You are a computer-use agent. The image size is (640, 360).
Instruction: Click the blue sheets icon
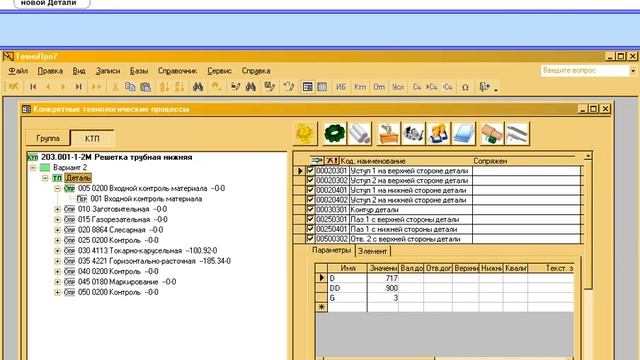(464, 133)
